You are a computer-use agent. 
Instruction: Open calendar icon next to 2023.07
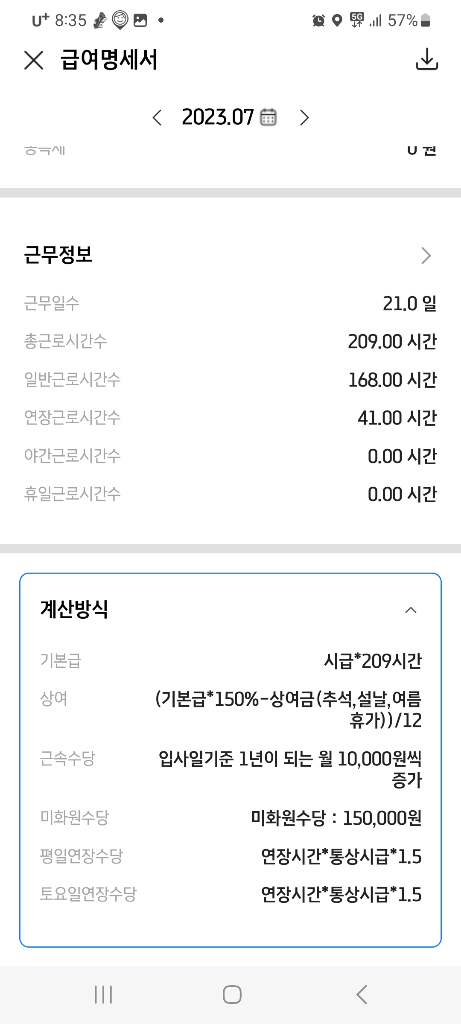[268, 118]
